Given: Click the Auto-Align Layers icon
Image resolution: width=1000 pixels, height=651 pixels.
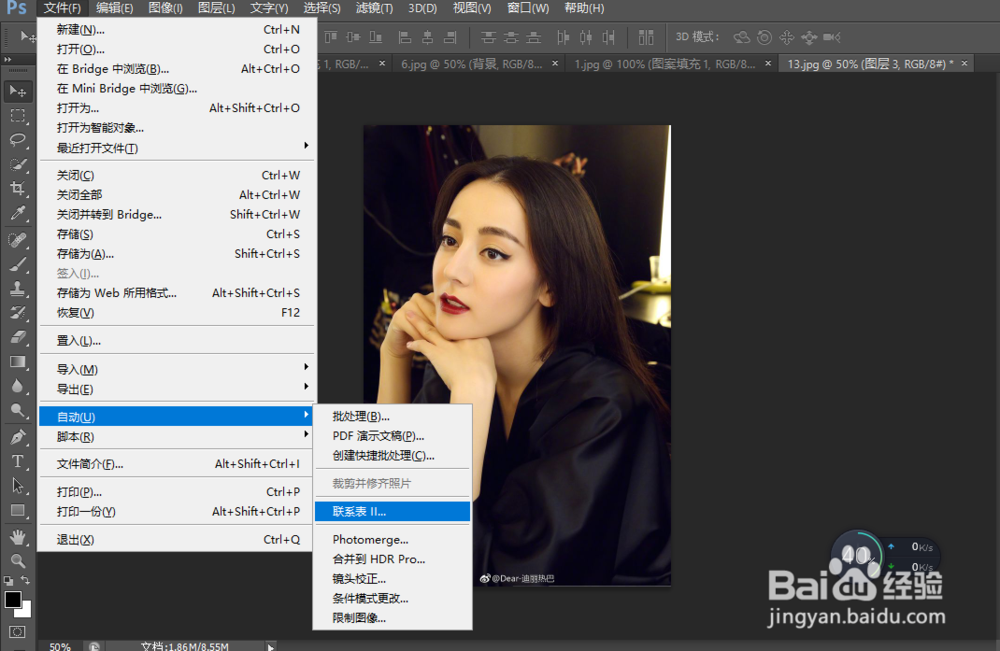Looking at the screenshot, I should (646, 37).
